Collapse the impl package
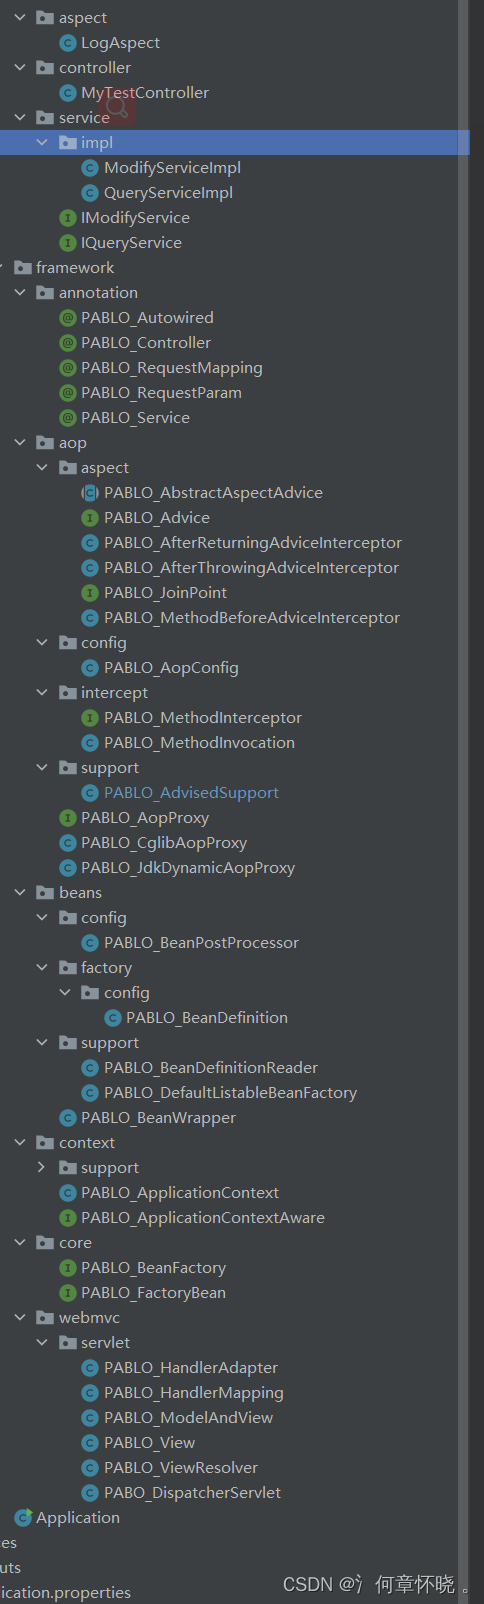Image resolution: width=484 pixels, height=1604 pixels. click(x=42, y=143)
